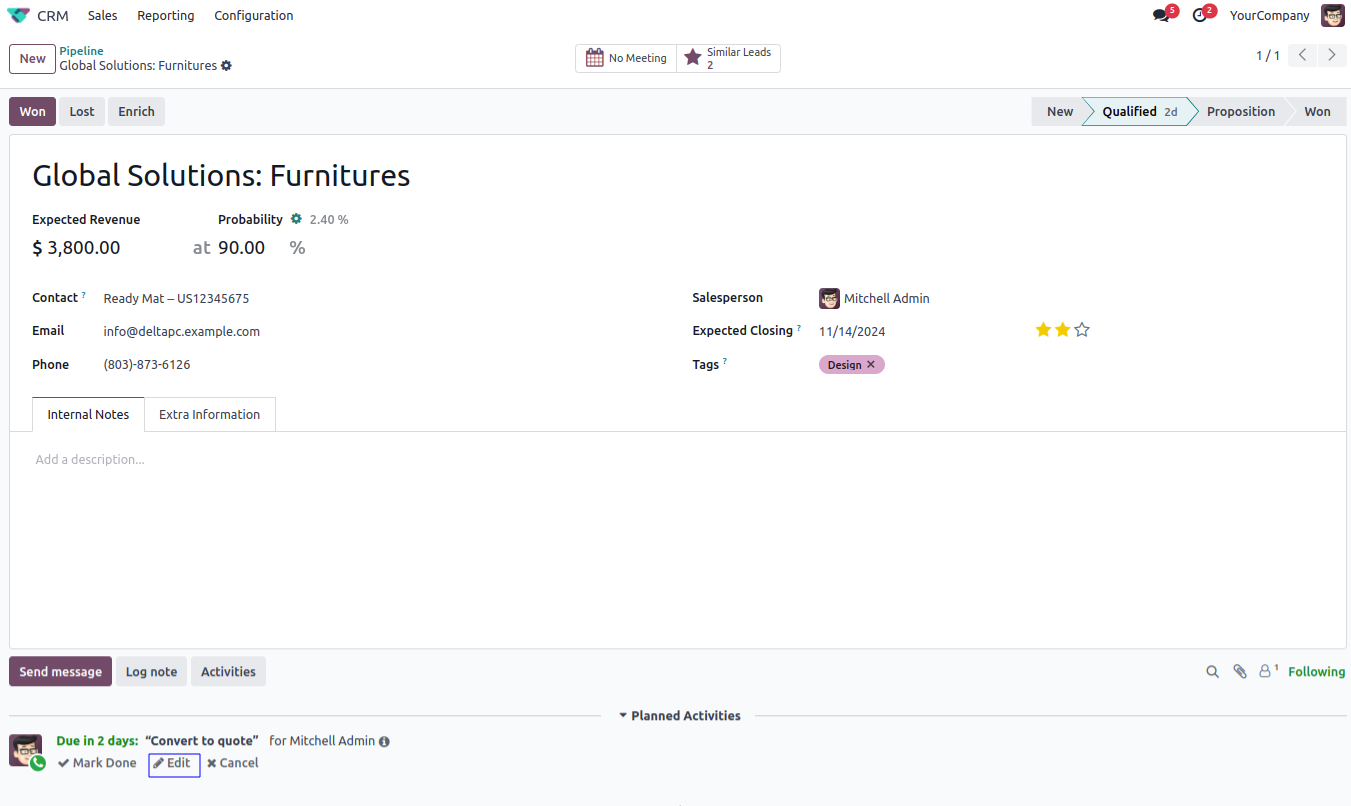The height and width of the screenshot is (806, 1351).
Task: Search messages with the magnifier icon
Action: tap(1212, 672)
